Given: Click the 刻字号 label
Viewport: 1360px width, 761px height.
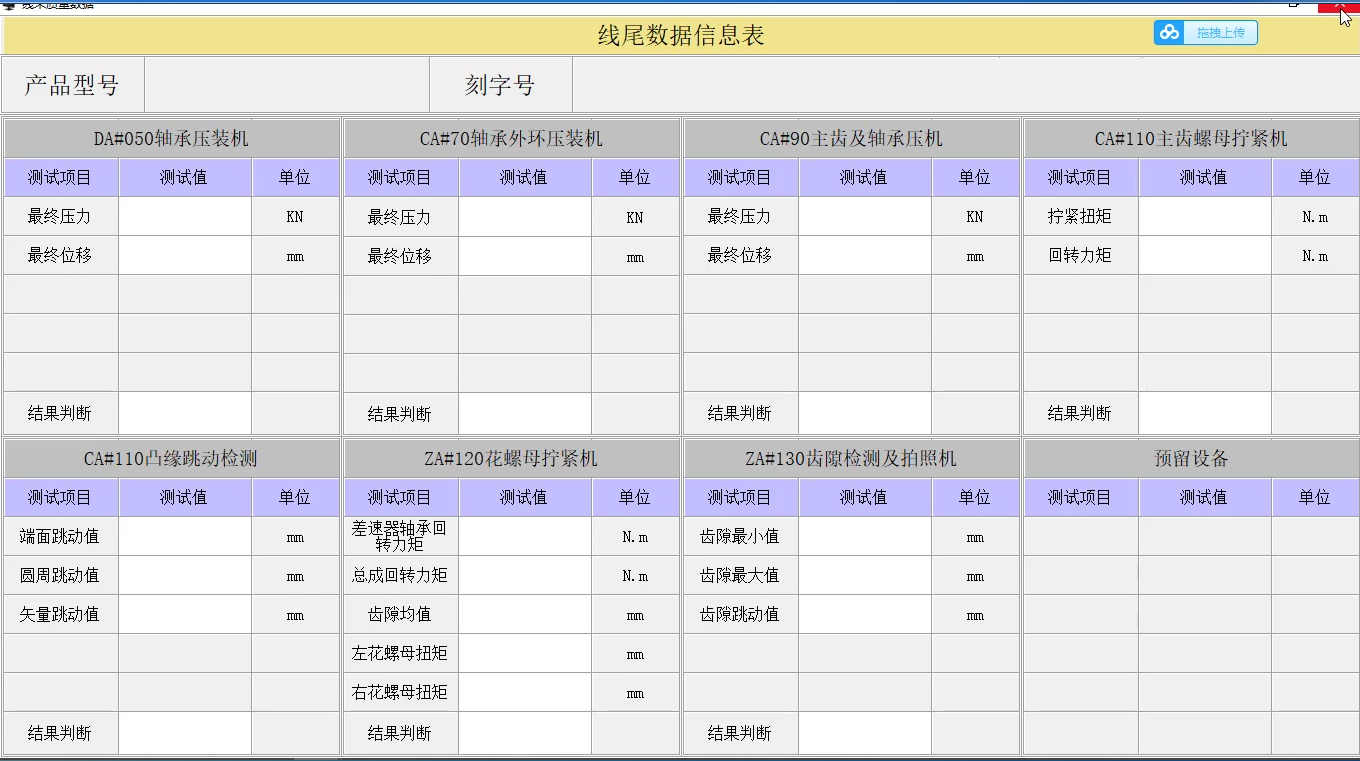Looking at the screenshot, I should [x=500, y=85].
